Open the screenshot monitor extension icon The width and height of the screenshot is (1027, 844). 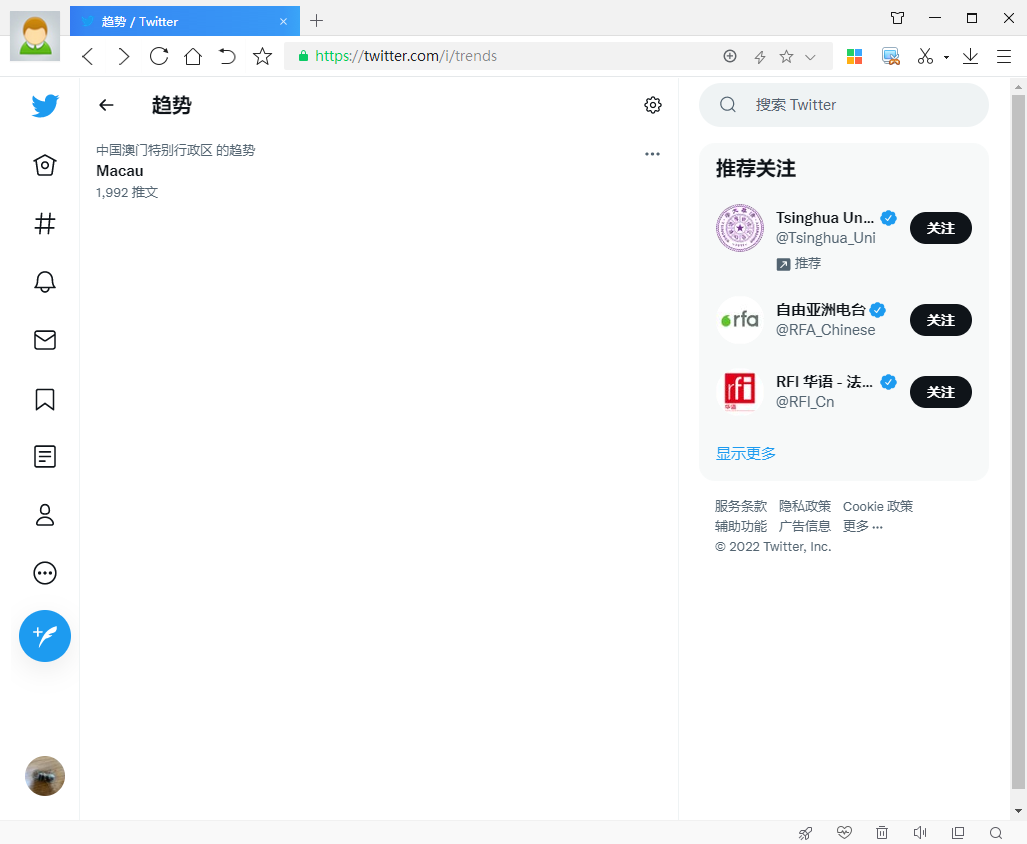click(891, 56)
